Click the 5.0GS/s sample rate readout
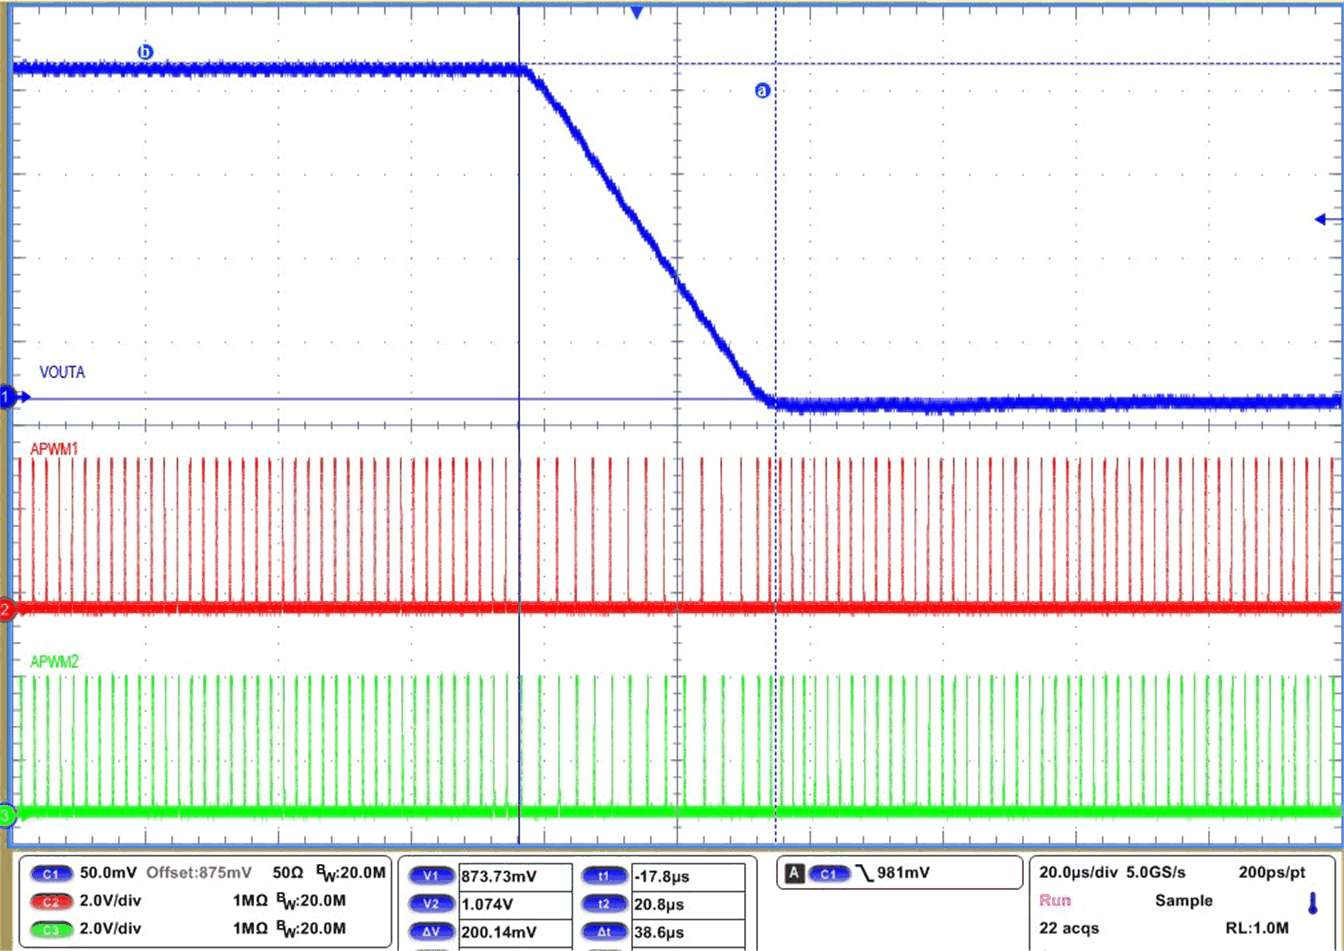This screenshot has width=1344, height=951. (x=1154, y=872)
